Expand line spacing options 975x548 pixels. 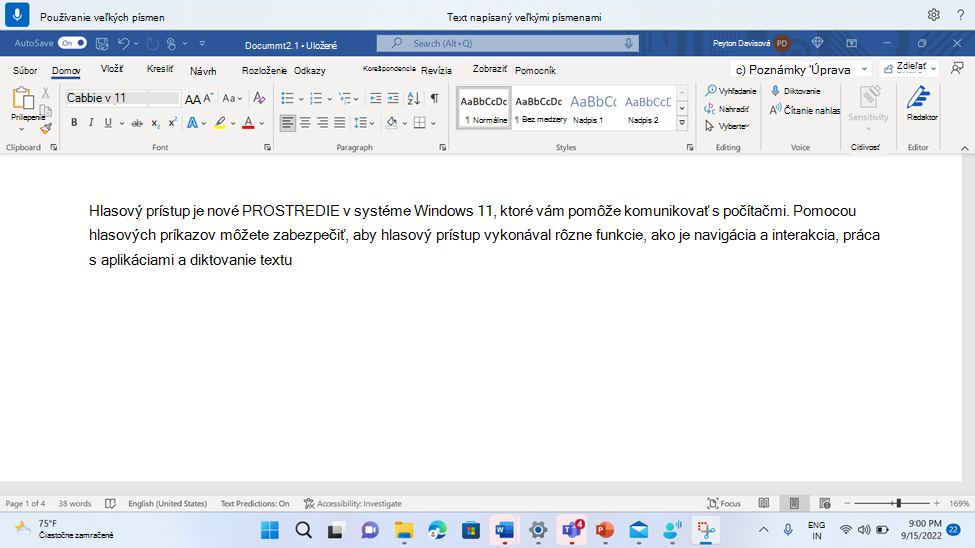tap(372, 123)
